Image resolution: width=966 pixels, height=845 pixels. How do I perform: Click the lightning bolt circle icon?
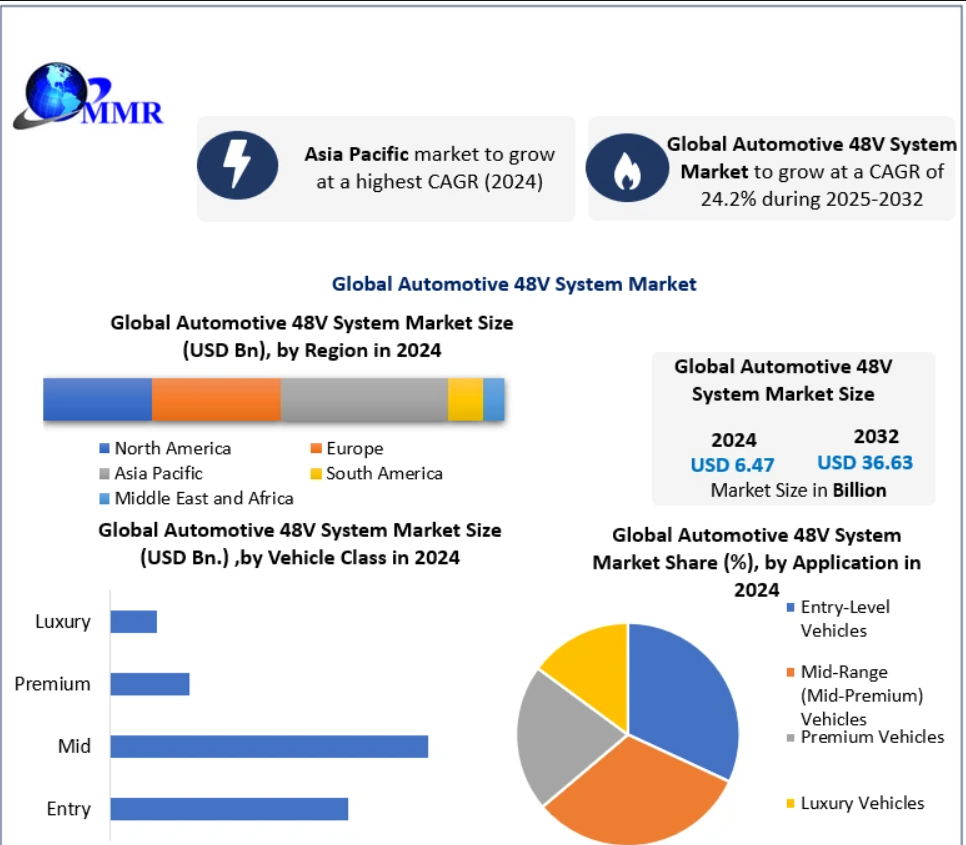(237, 167)
